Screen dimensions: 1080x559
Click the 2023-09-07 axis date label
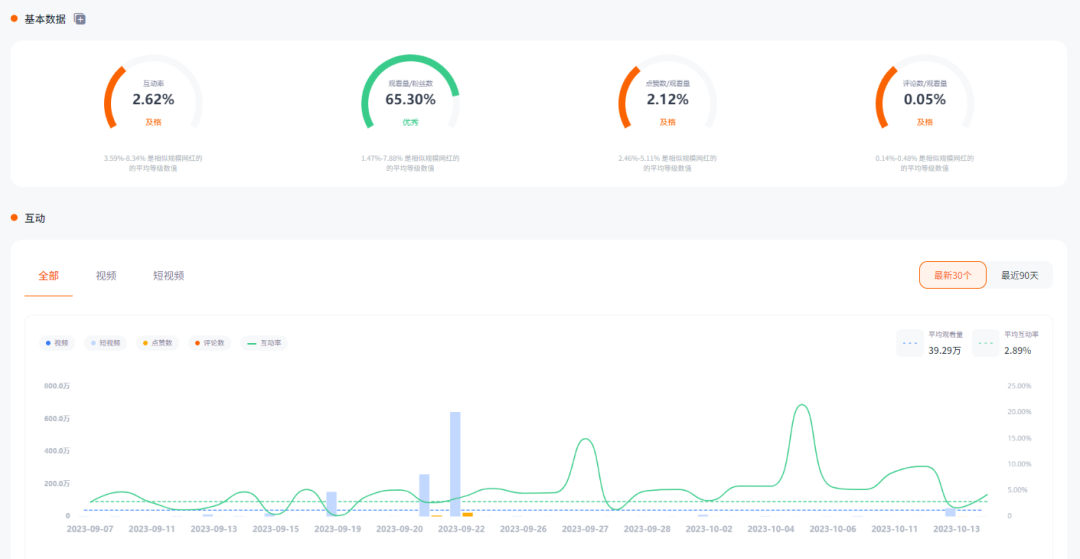(90, 529)
